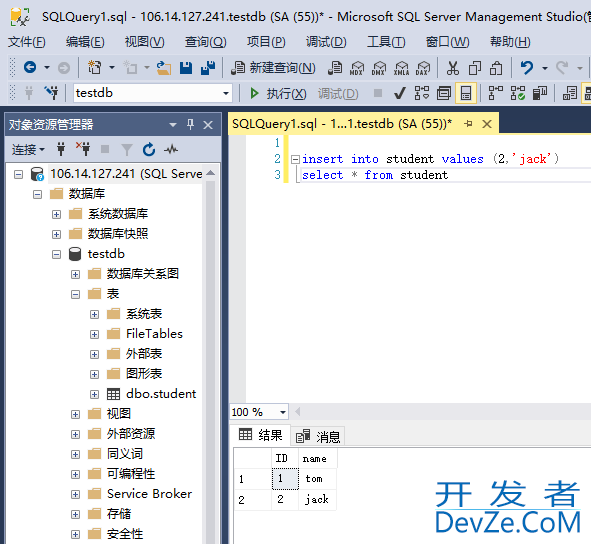Click the Object Explorer filter icon
591x544 pixels.
click(127, 150)
